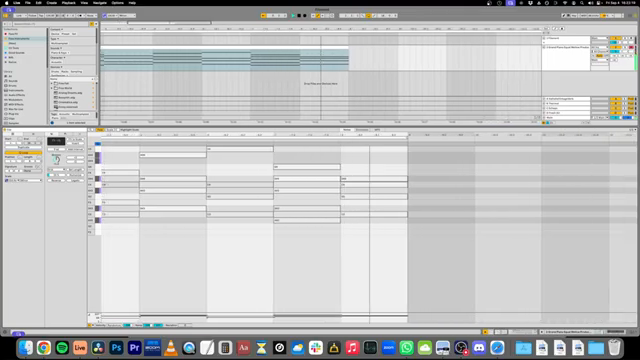Image resolution: width=640 pixels, height=360 pixels.
Task: Switch to the Envelopes tab in clip view
Action: 362,130
